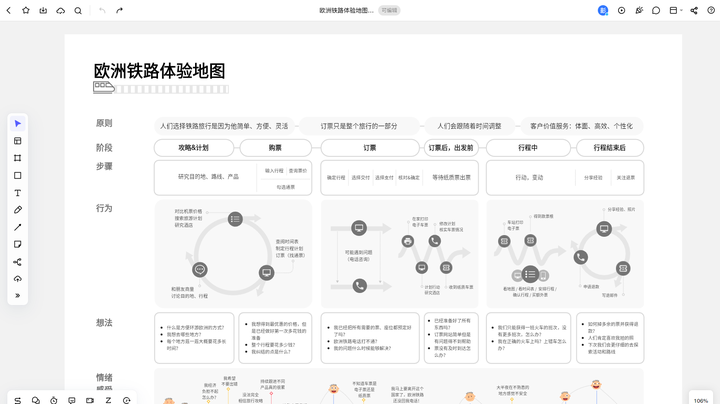Image resolution: width=720 pixels, height=404 pixels.
Task: Open the S-shaped arrows icon in bottom bar
Action: point(17,400)
